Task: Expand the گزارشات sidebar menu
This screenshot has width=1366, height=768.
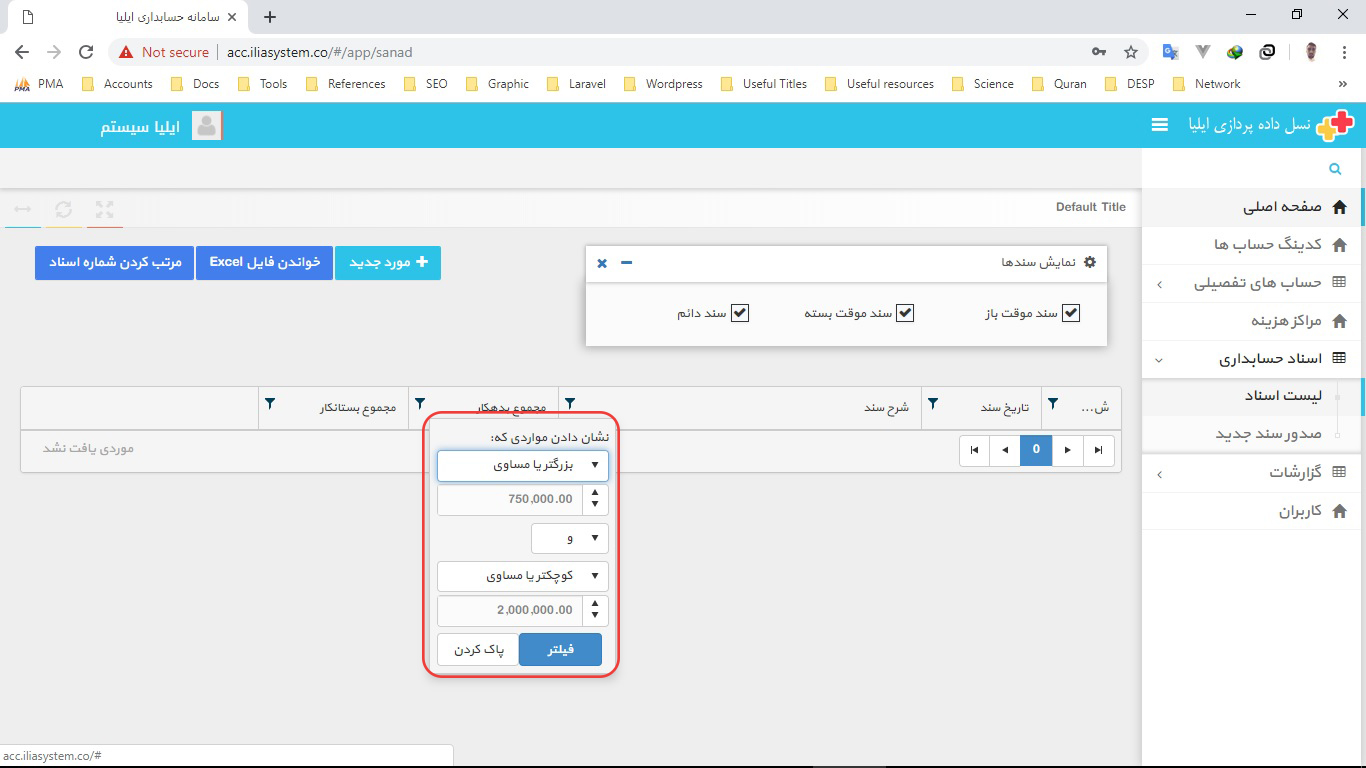Action: click(1252, 473)
